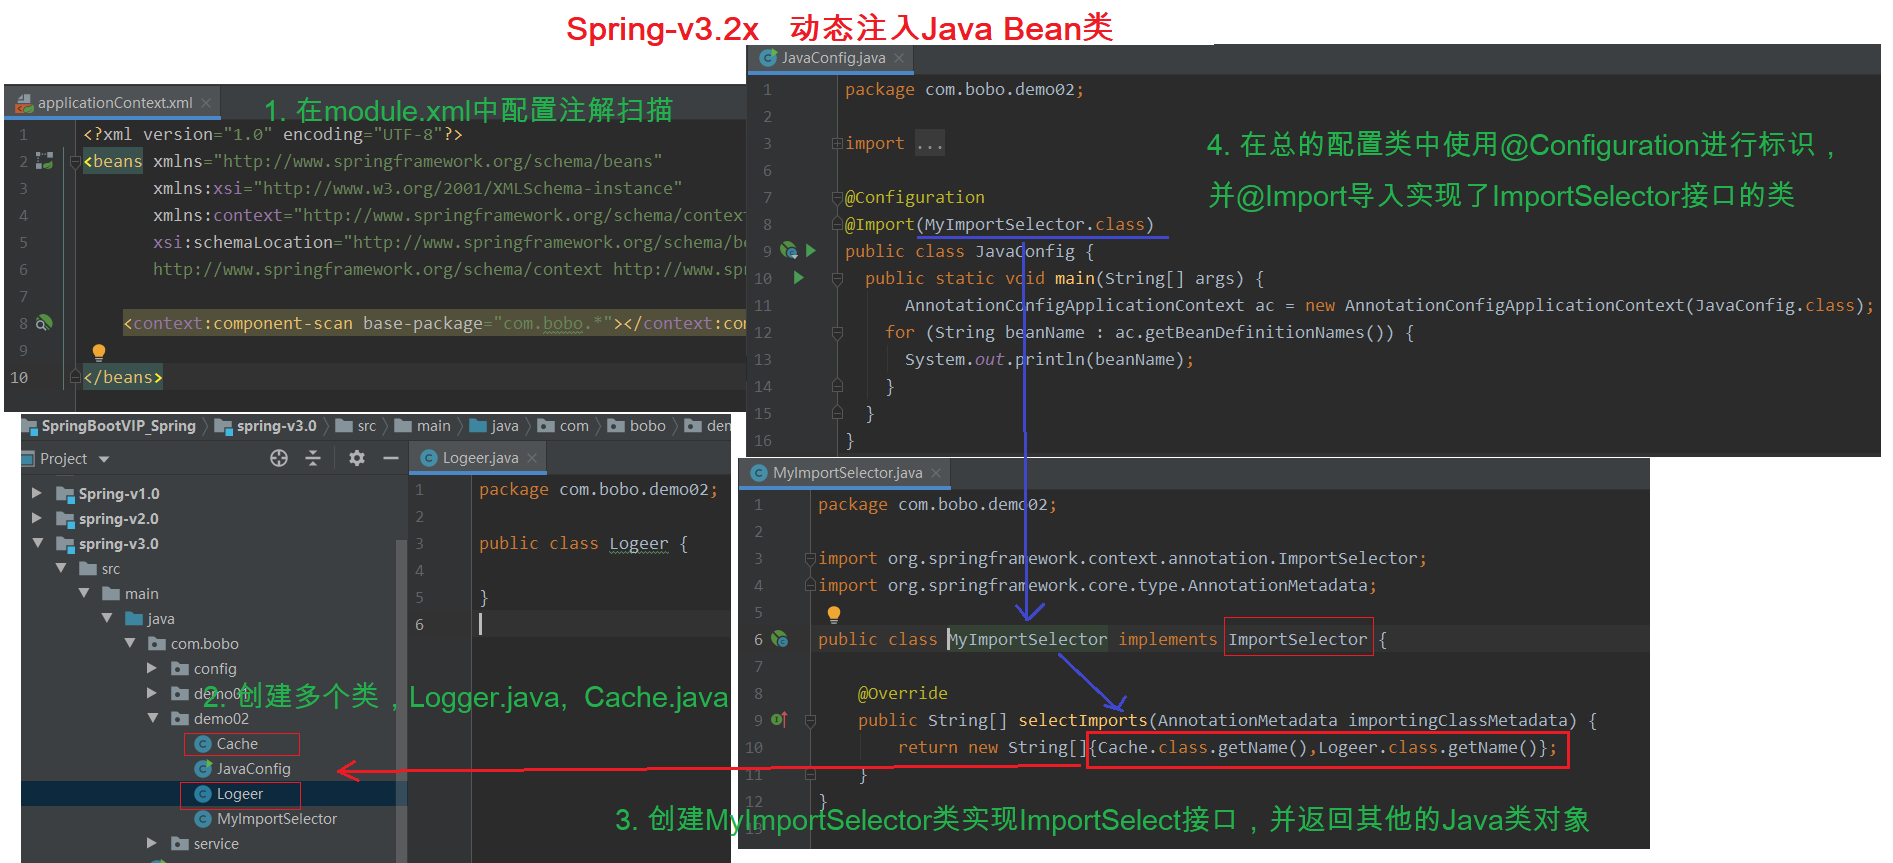The width and height of the screenshot is (1893, 863).
Task: Hide the Project panel with minus icon
Action: coord(391,458)
